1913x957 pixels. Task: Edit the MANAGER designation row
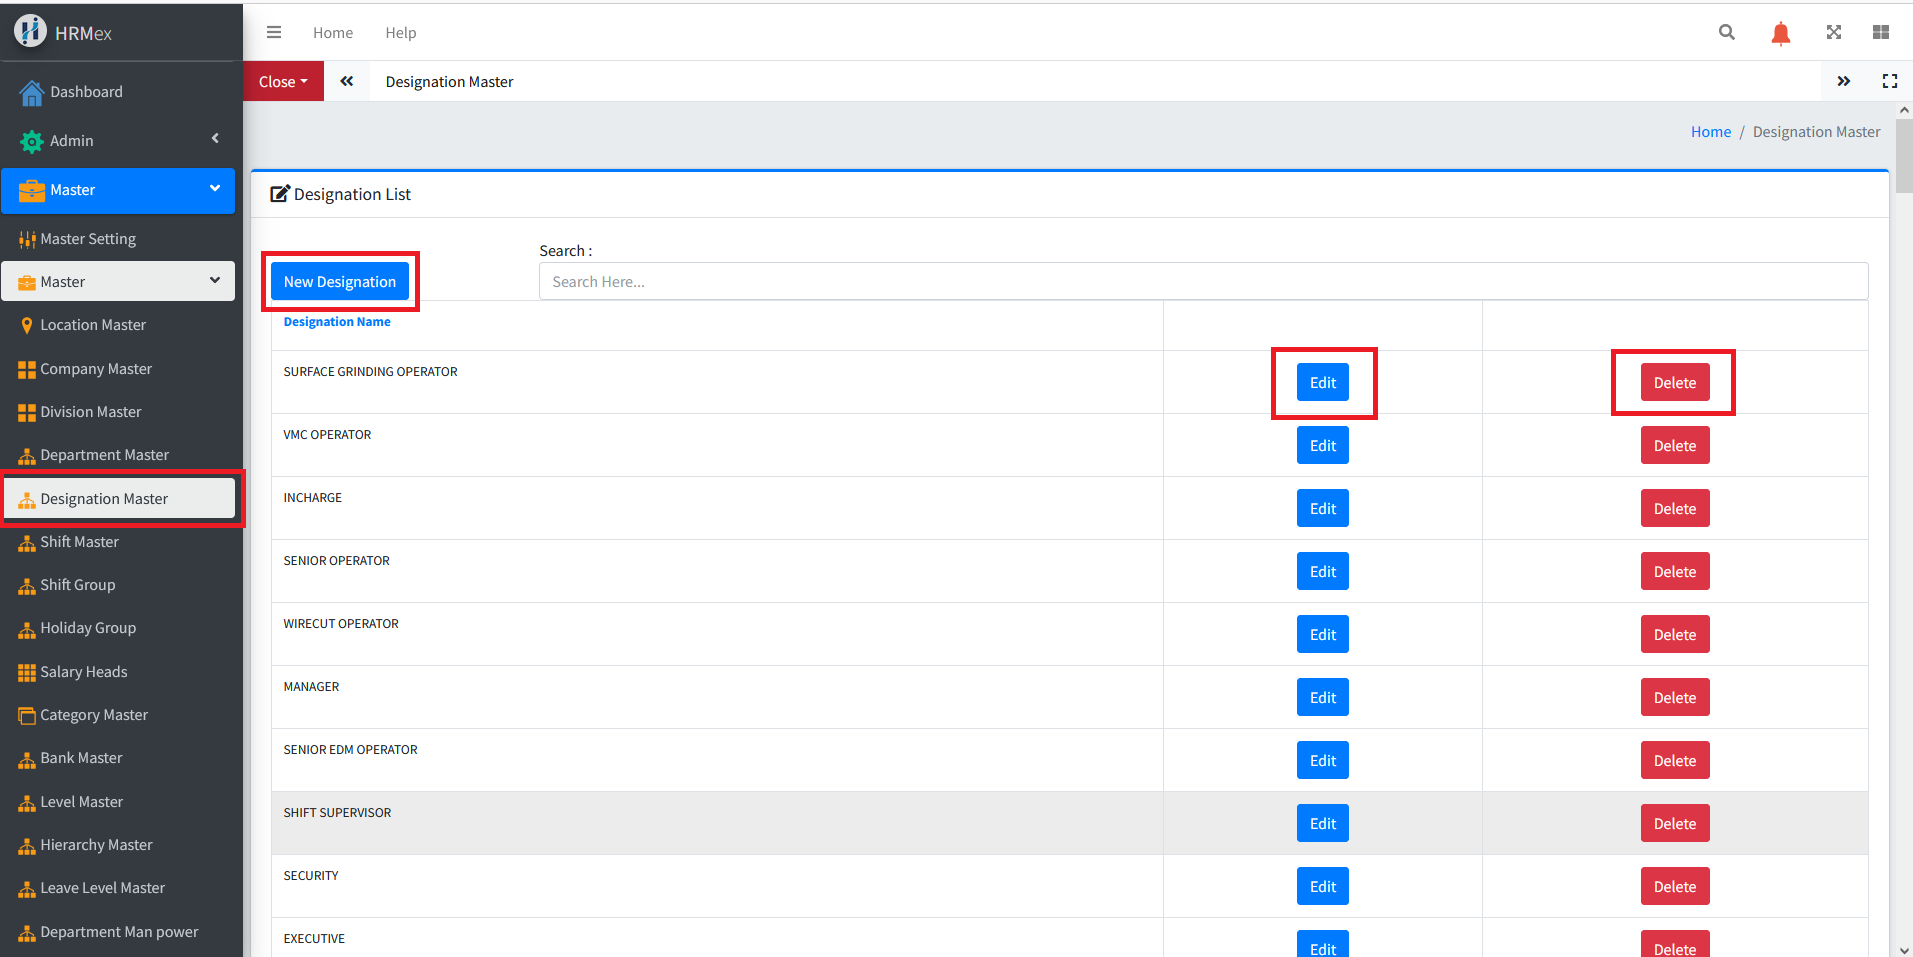click(x=1322, y=698)
